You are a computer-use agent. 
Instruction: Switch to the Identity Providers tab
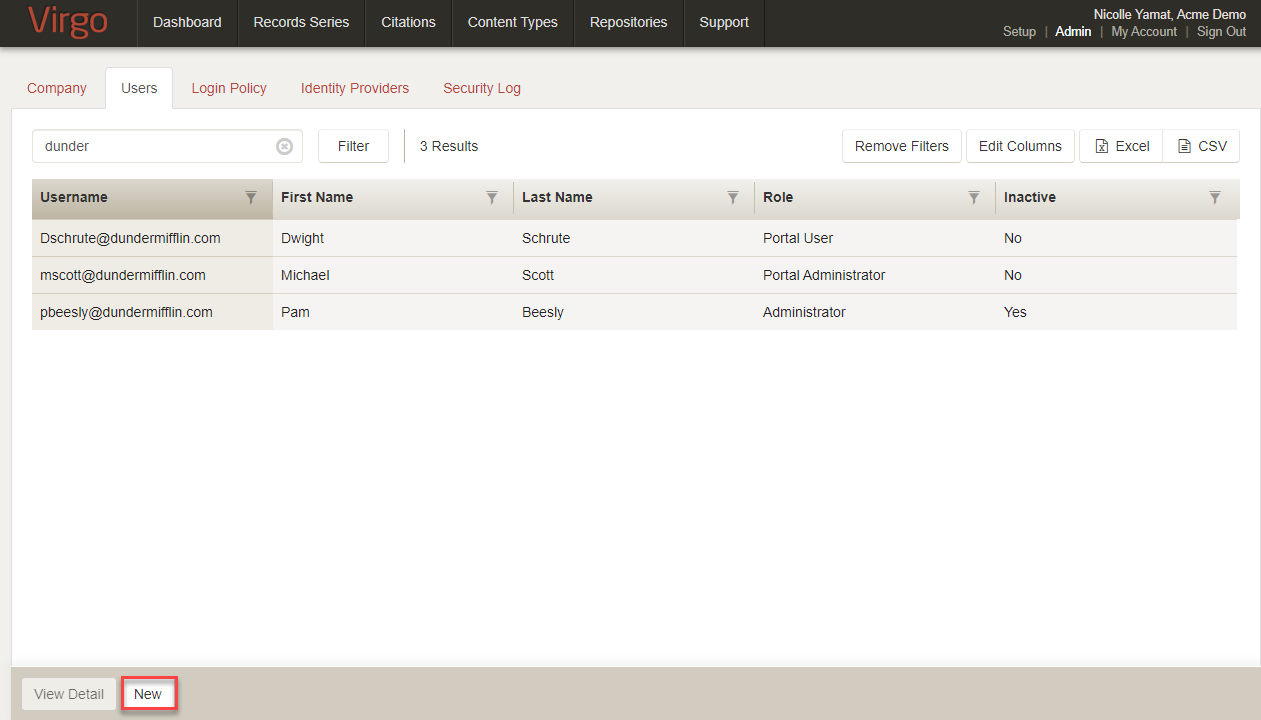pyautogui.click(x=355, y=88)
